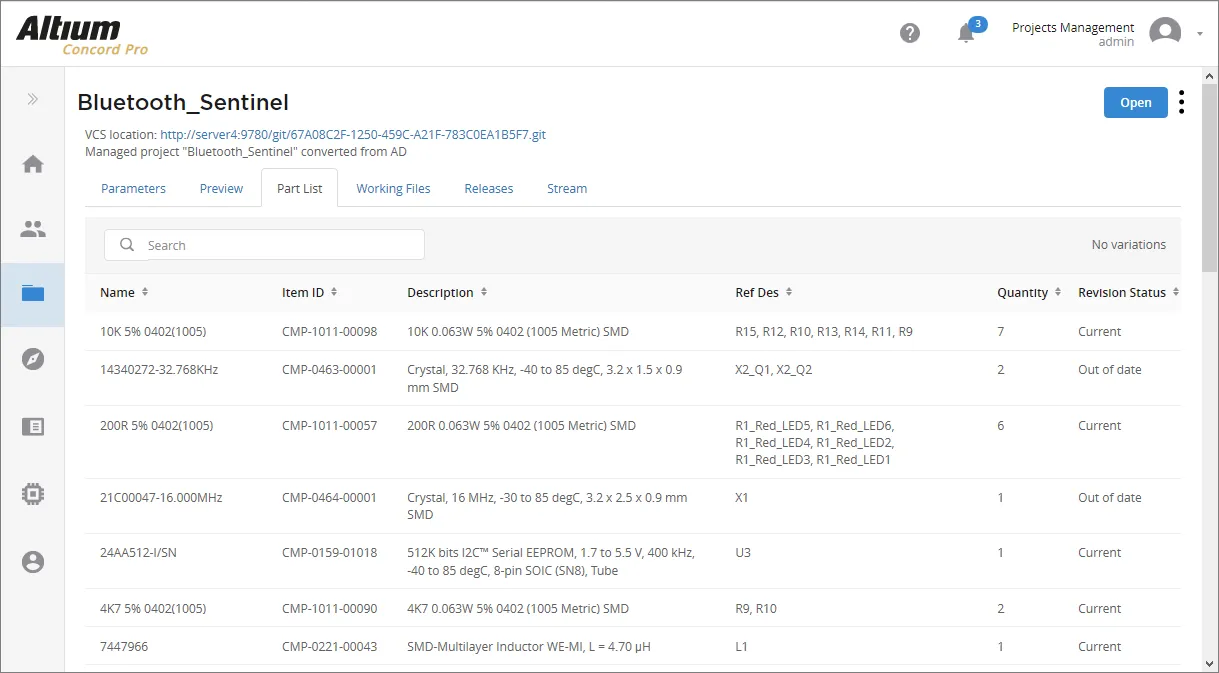
Task: Open the VCS location git link
Action: click(x=353, y=134)
